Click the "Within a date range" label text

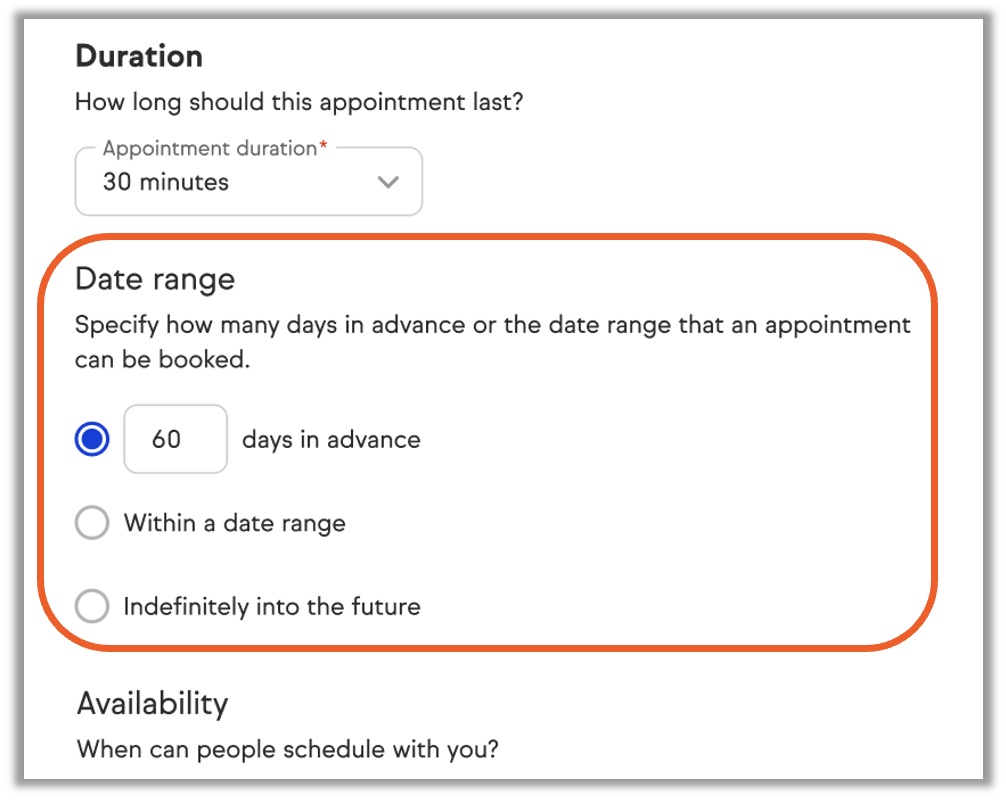pos(235,523)
